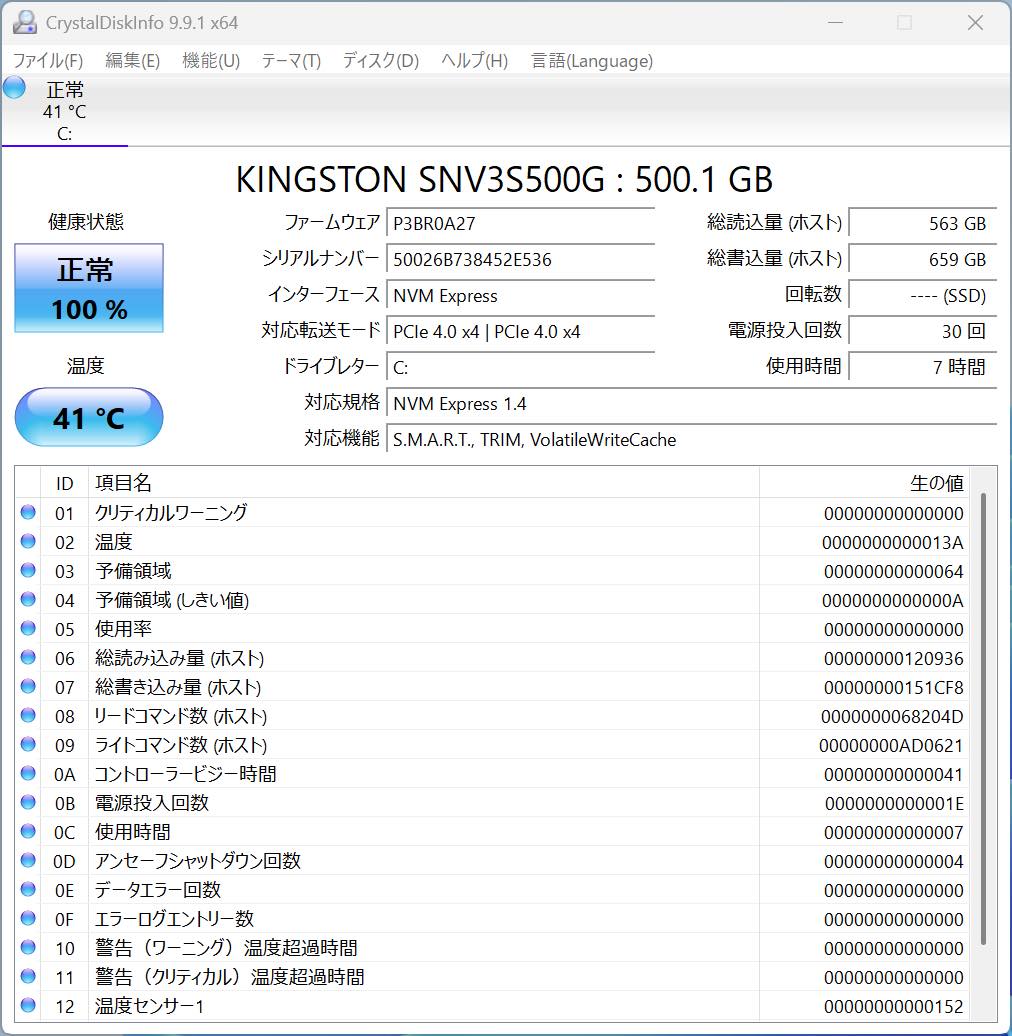Close the CrystalDiskInfo window

(975, 22)
